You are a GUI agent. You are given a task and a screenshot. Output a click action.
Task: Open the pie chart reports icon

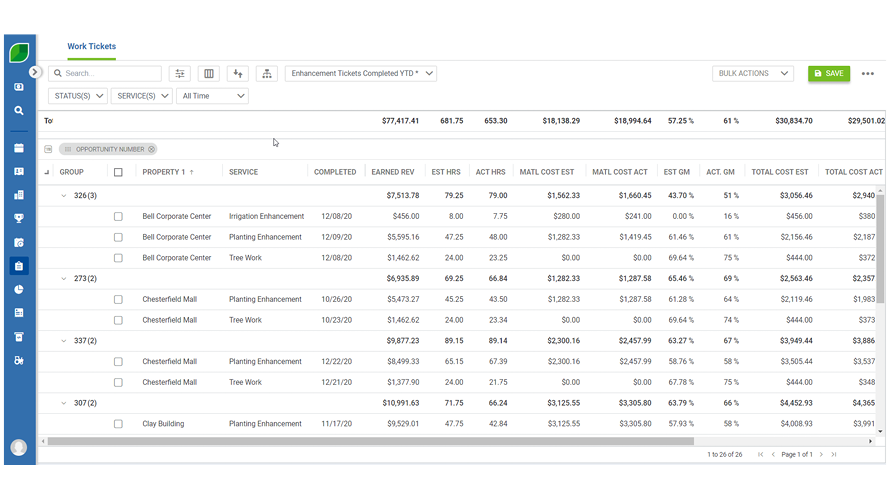pos(19,289)
